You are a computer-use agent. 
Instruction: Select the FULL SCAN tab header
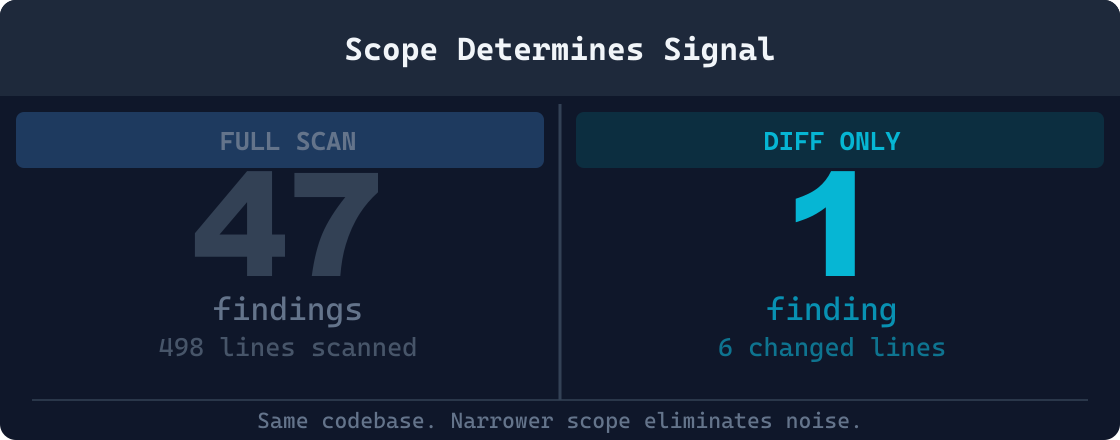coord(280,141)
